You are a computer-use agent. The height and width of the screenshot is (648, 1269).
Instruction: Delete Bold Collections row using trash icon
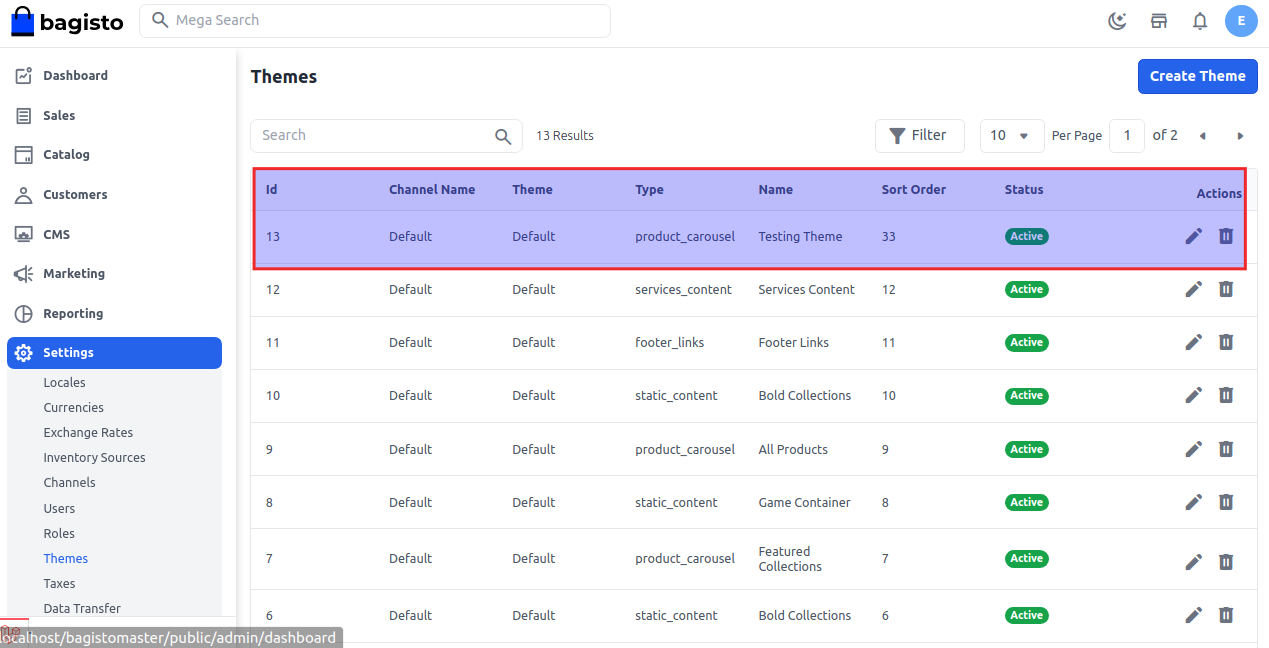click(1226, 395)
